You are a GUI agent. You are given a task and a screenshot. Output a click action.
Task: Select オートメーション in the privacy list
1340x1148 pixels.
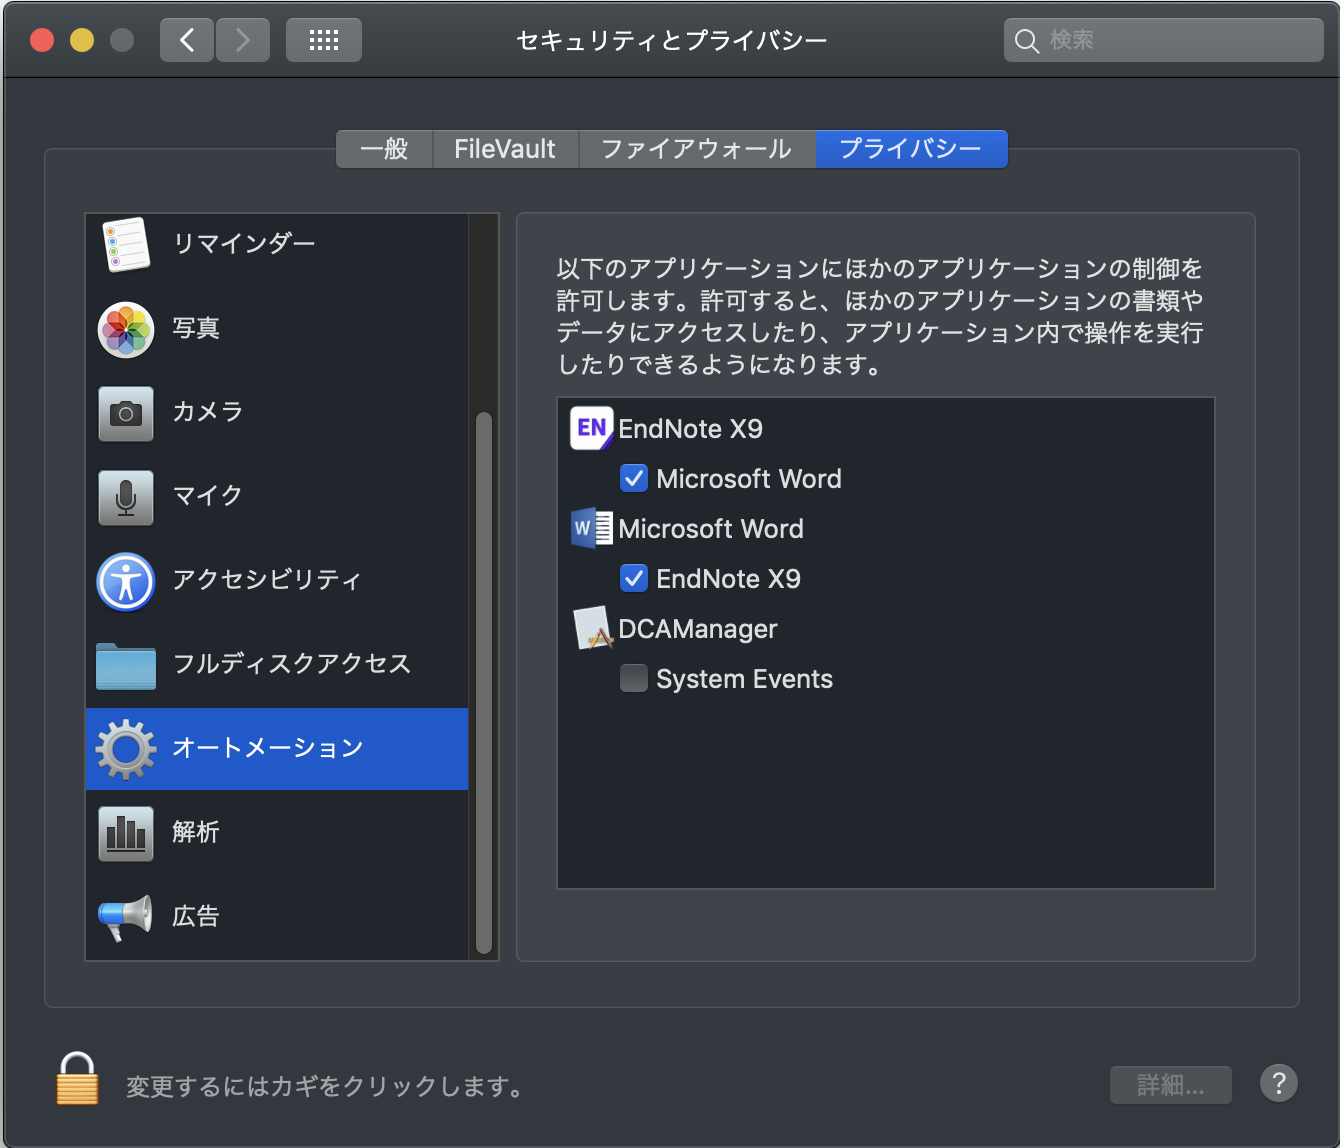coord(277,749)
